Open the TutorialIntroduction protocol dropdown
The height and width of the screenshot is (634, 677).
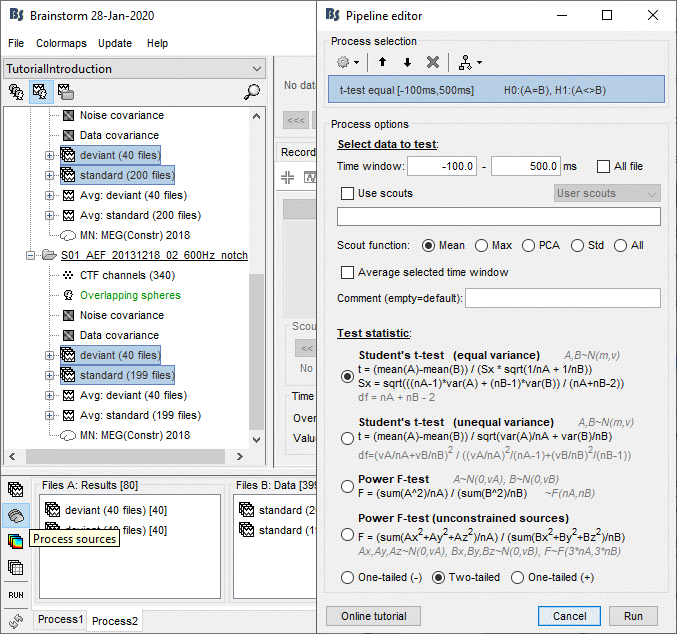click(x=134, y=68)
